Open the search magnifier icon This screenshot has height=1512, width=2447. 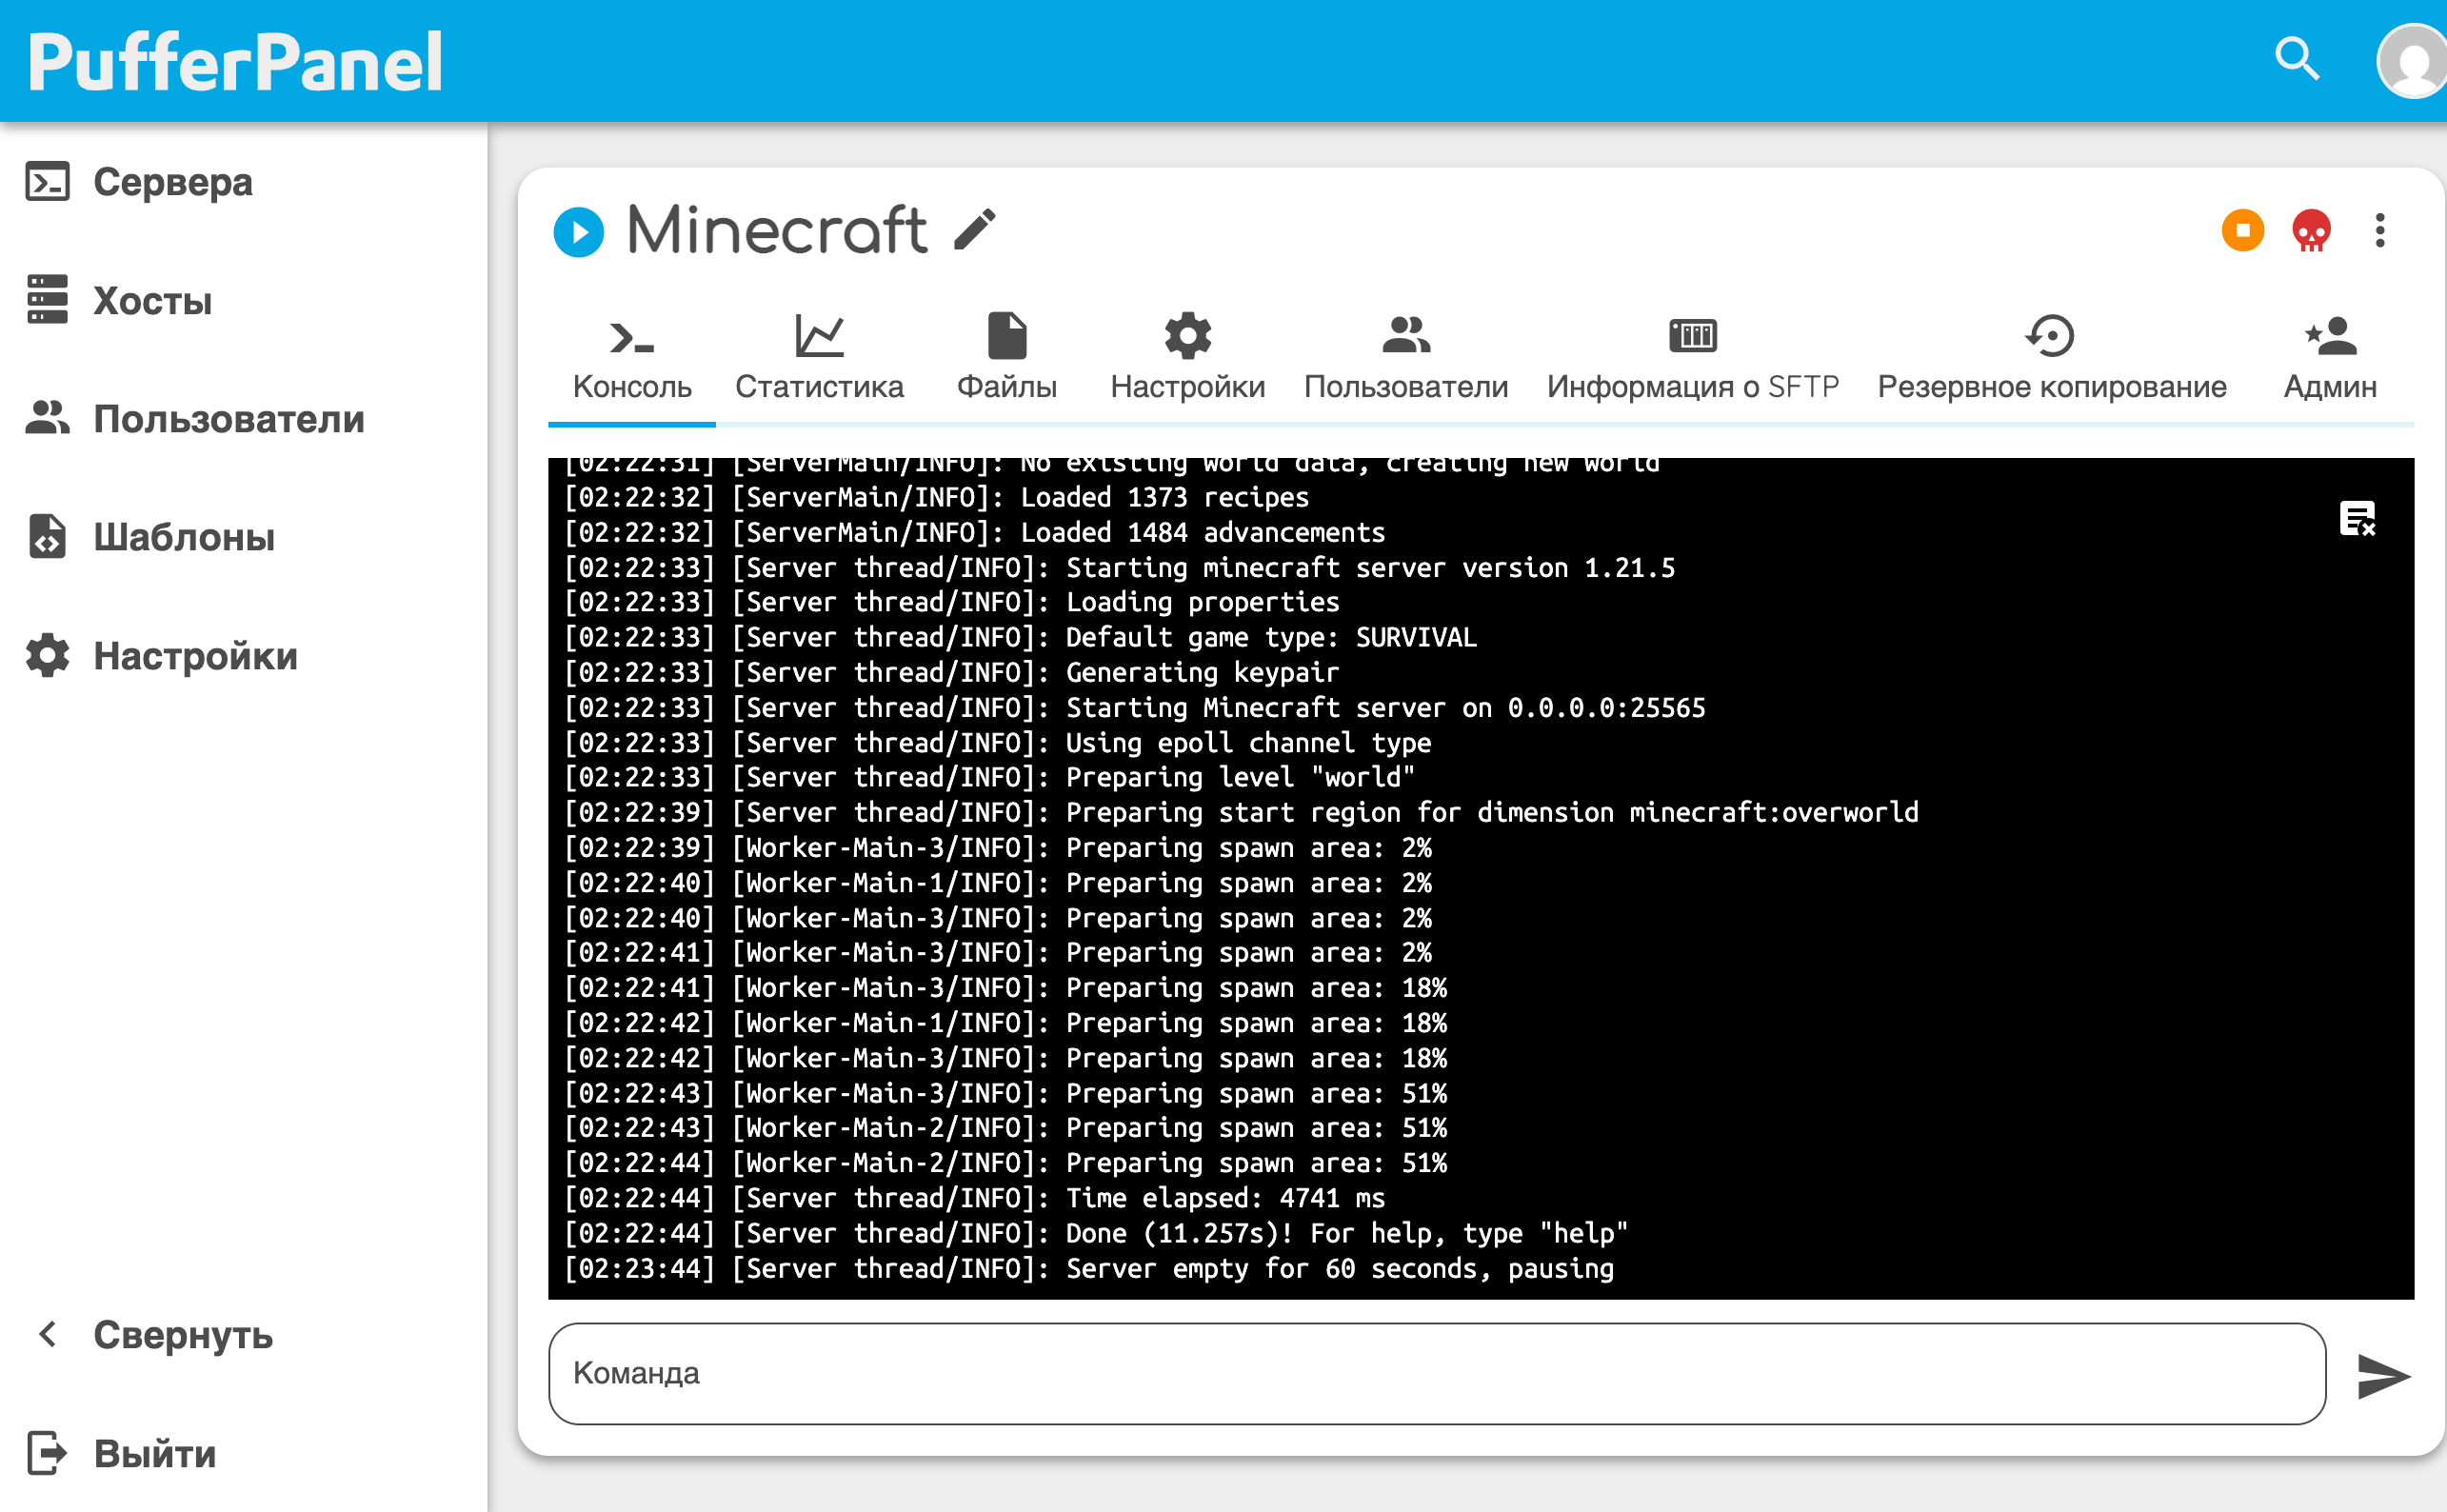2297,59
